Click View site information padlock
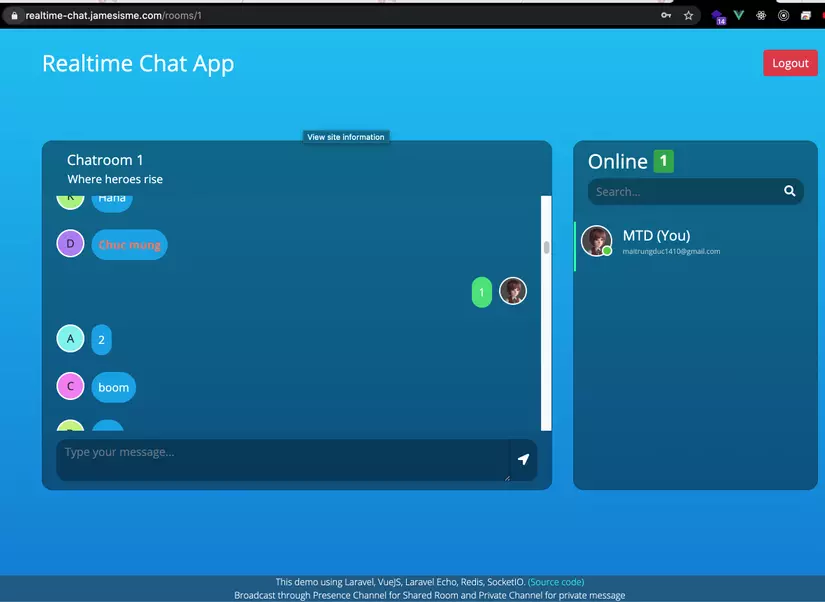 [15, 15]
